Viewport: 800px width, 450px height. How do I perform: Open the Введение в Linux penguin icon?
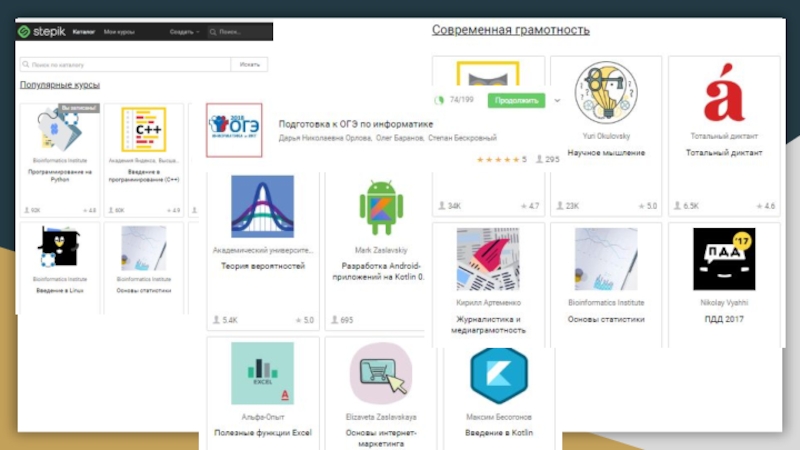click(59, 248)
